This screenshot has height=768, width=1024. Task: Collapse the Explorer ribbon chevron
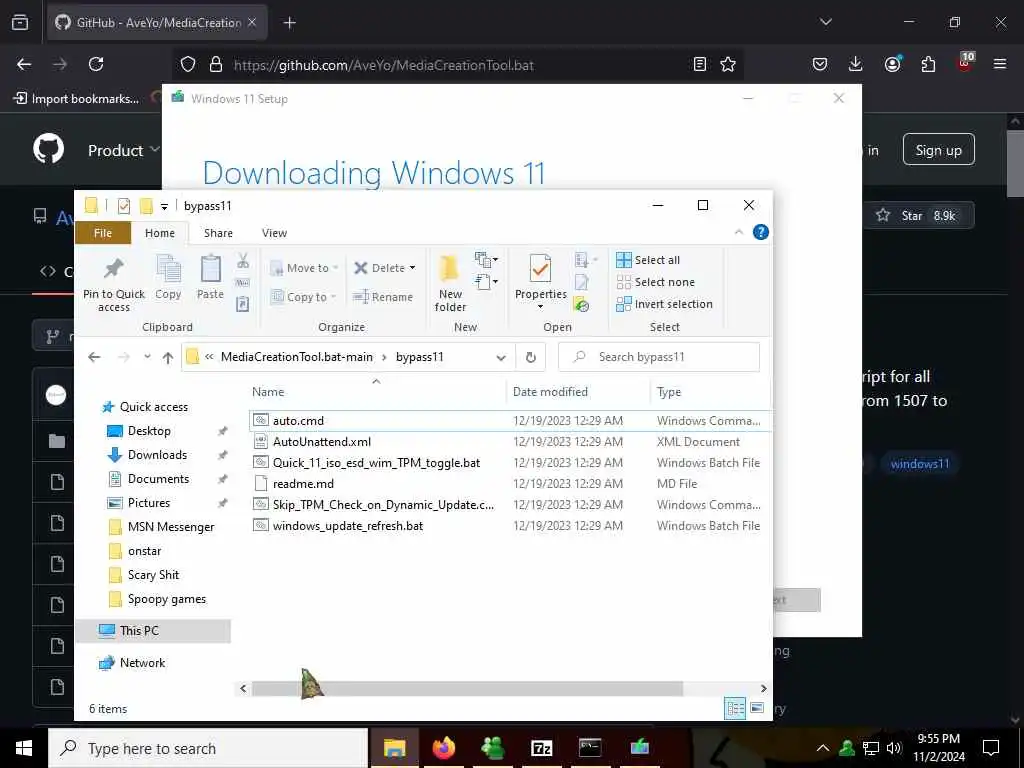[x=739, y=232]
